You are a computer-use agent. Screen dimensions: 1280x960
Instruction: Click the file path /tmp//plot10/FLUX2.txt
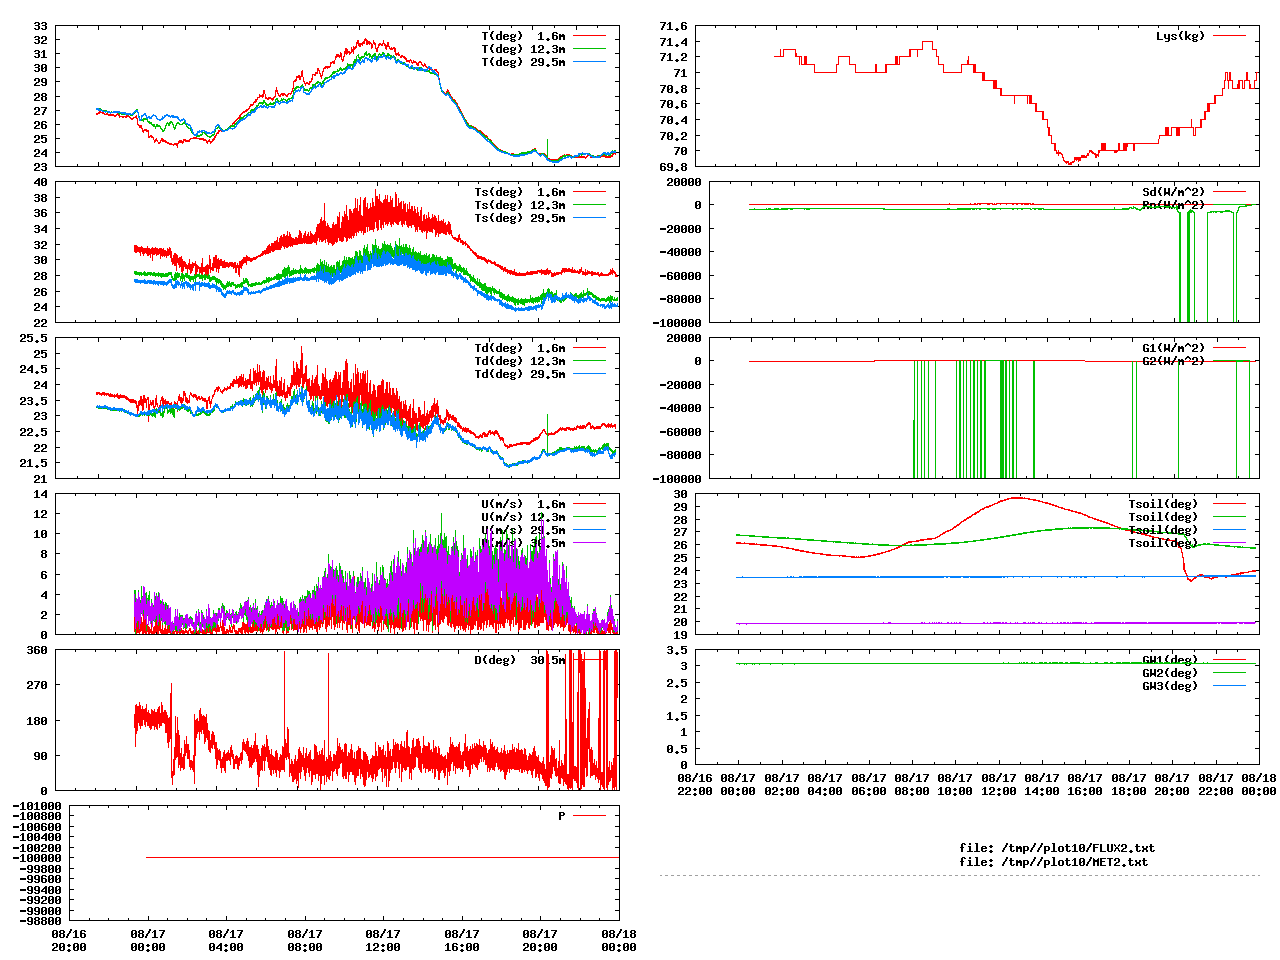(x=1078, y=848)
